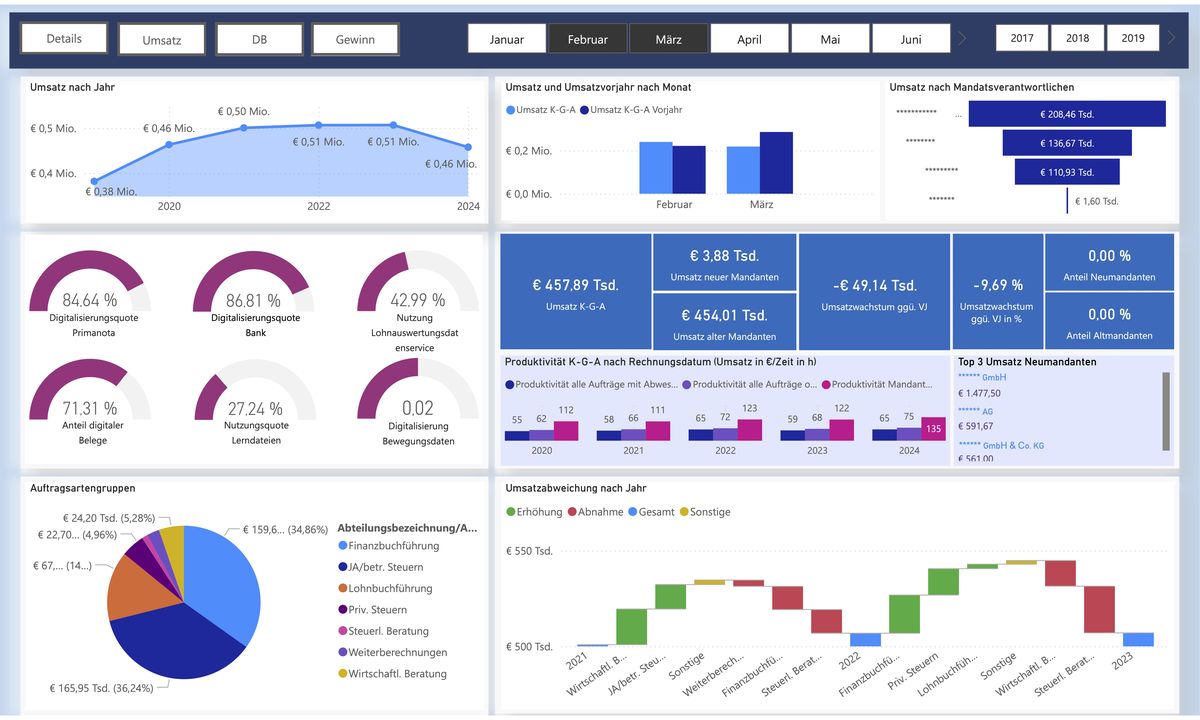Switch to the Umsatz page

click(x=161, y=39)
